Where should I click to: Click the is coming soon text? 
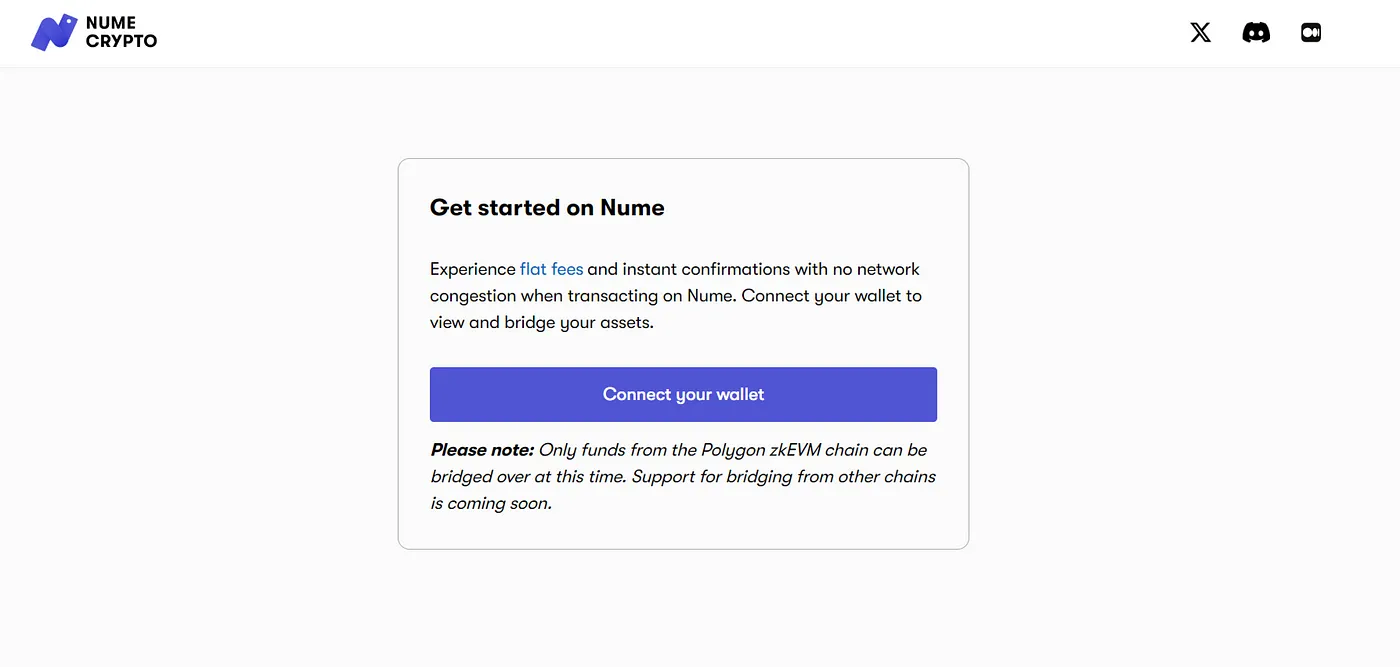(491, 504)
